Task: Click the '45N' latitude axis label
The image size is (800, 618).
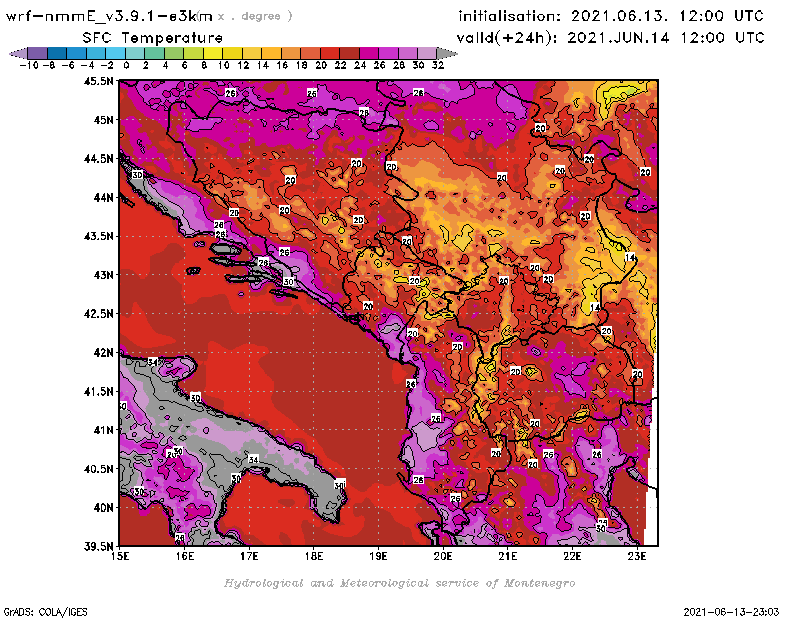Action: (103, 120)
